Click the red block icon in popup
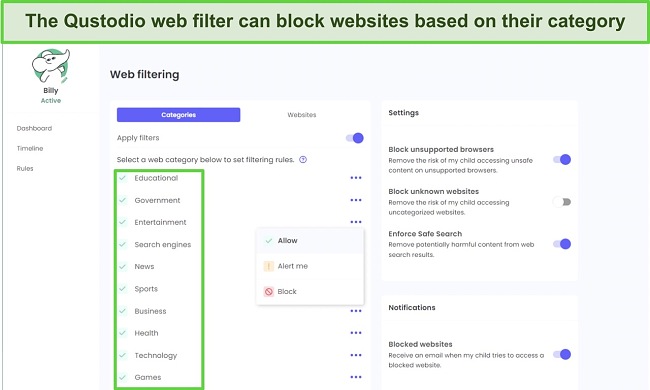 [x=269, y=292]
